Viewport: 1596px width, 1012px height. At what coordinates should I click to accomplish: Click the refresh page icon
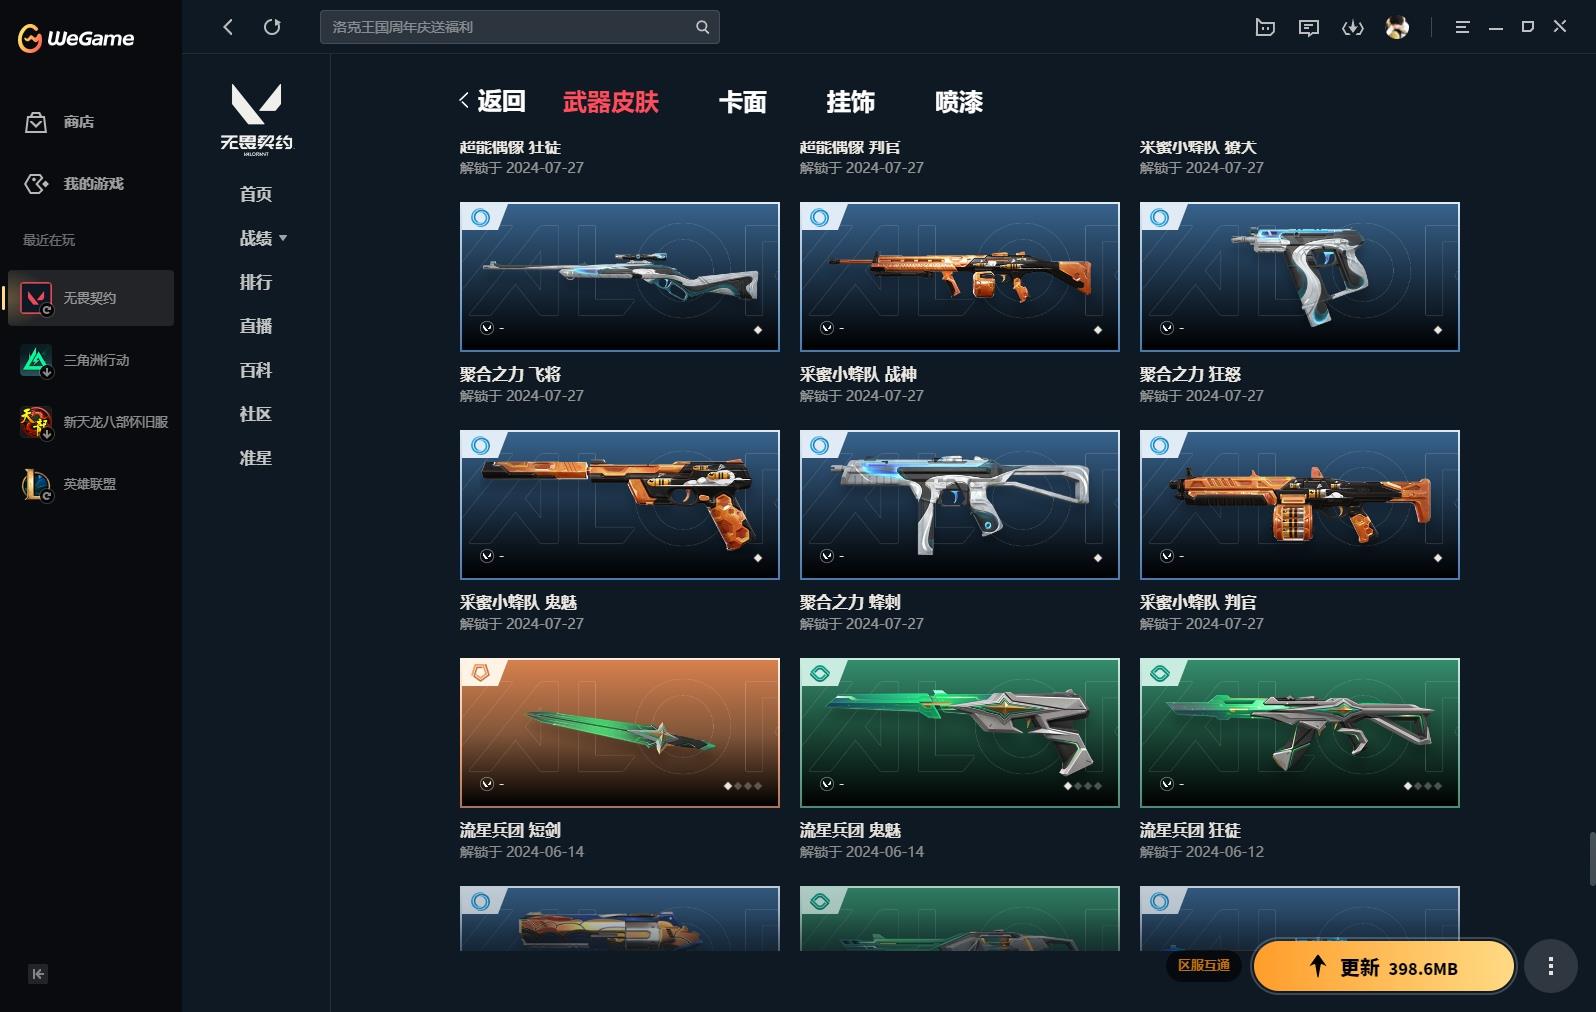[272, 27]
